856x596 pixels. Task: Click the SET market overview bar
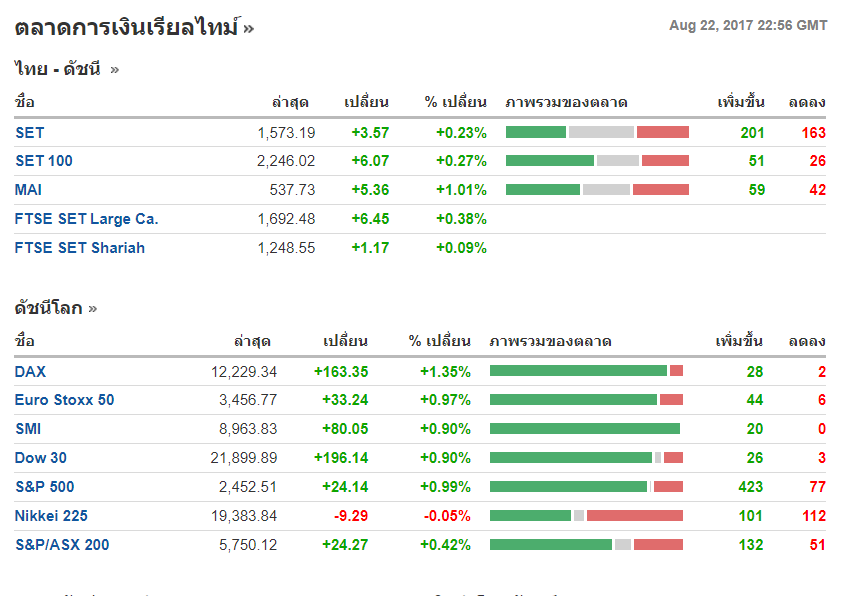point(597,132)
